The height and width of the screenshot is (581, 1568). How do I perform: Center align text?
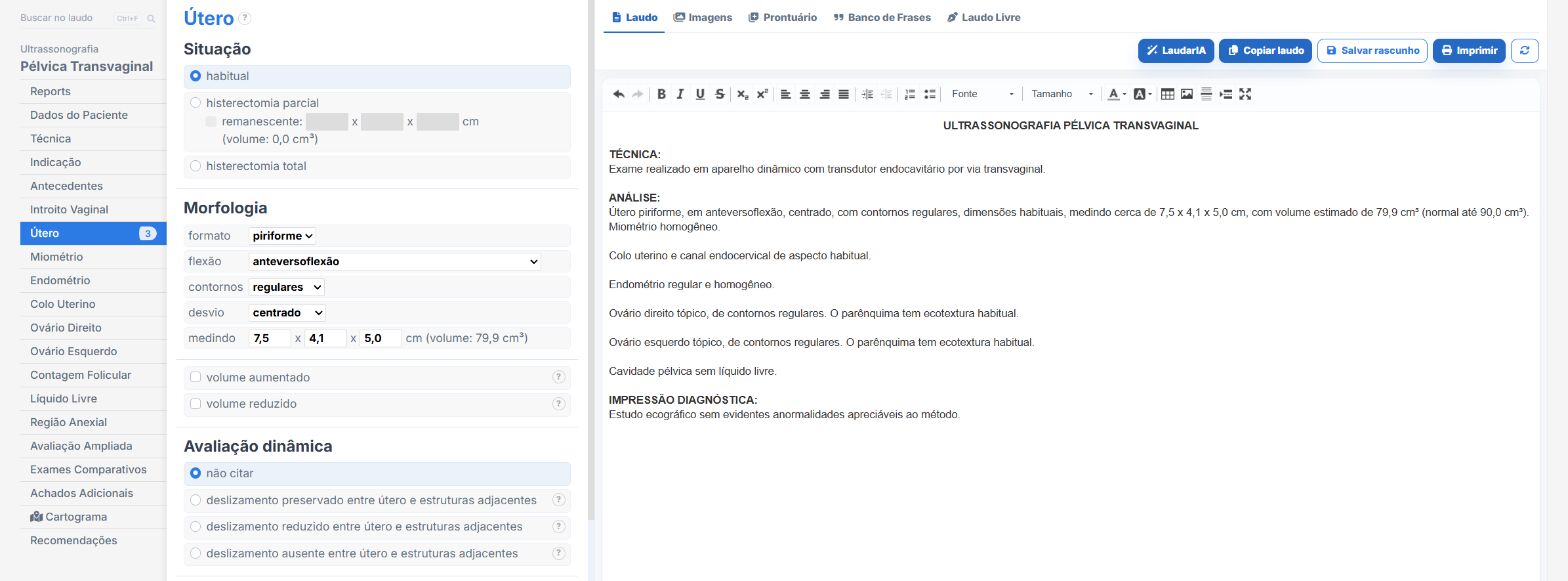coord(805,94)
